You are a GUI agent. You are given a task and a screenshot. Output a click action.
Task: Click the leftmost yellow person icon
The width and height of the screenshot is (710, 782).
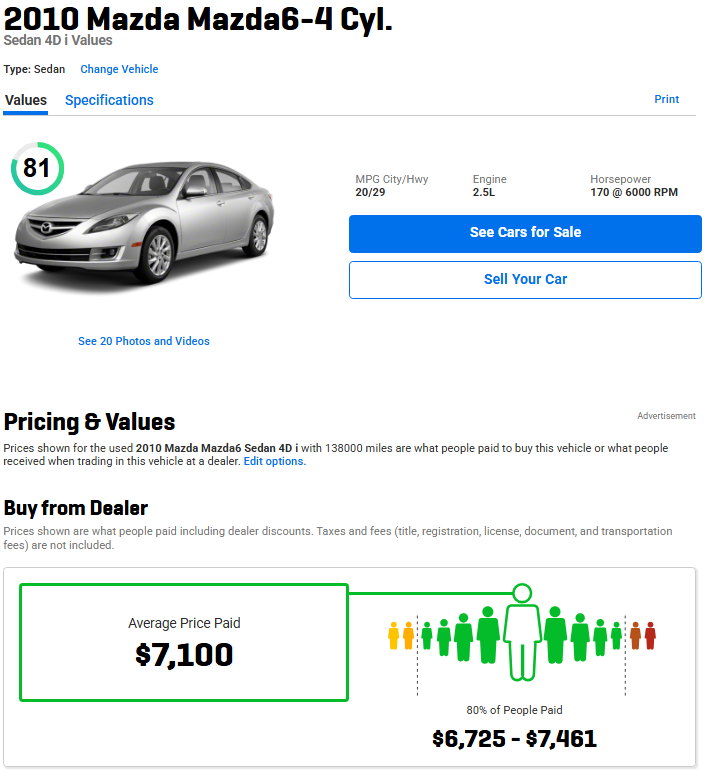pyautogui.click(x=394, y=635)
